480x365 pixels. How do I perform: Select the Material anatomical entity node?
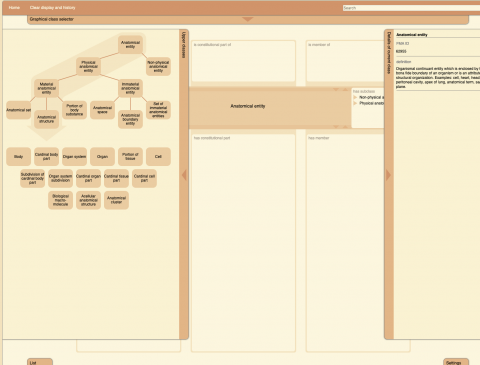point(46,88)
